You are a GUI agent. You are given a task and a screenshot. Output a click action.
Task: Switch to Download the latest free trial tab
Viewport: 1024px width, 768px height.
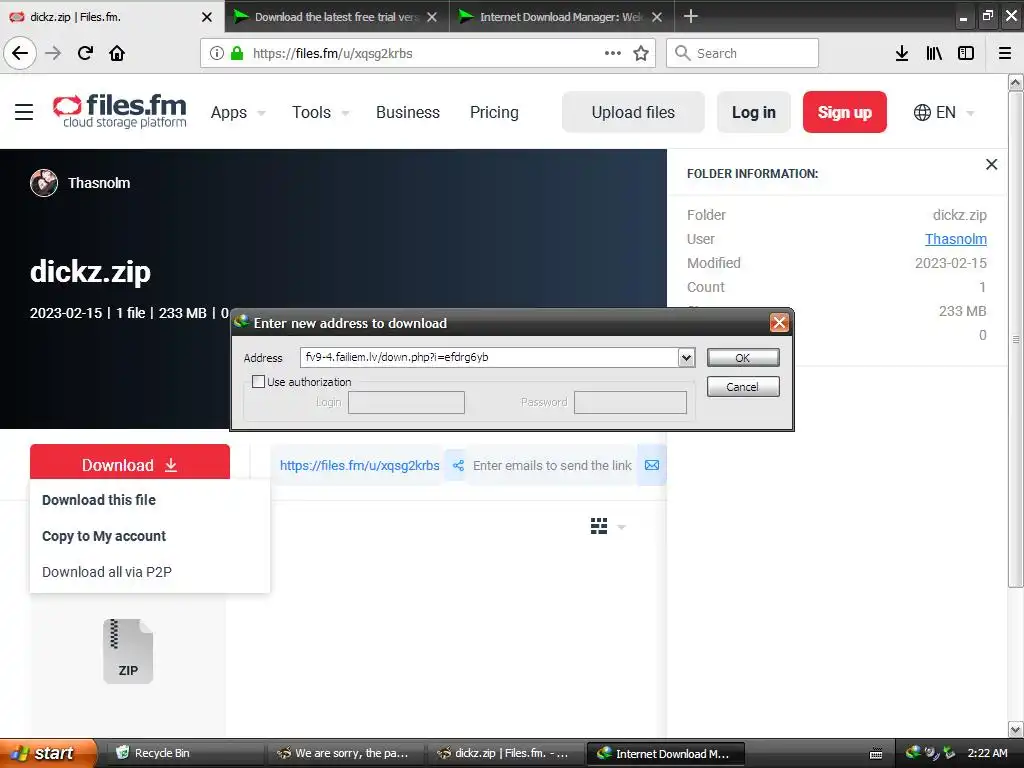[x=337, y=17]
